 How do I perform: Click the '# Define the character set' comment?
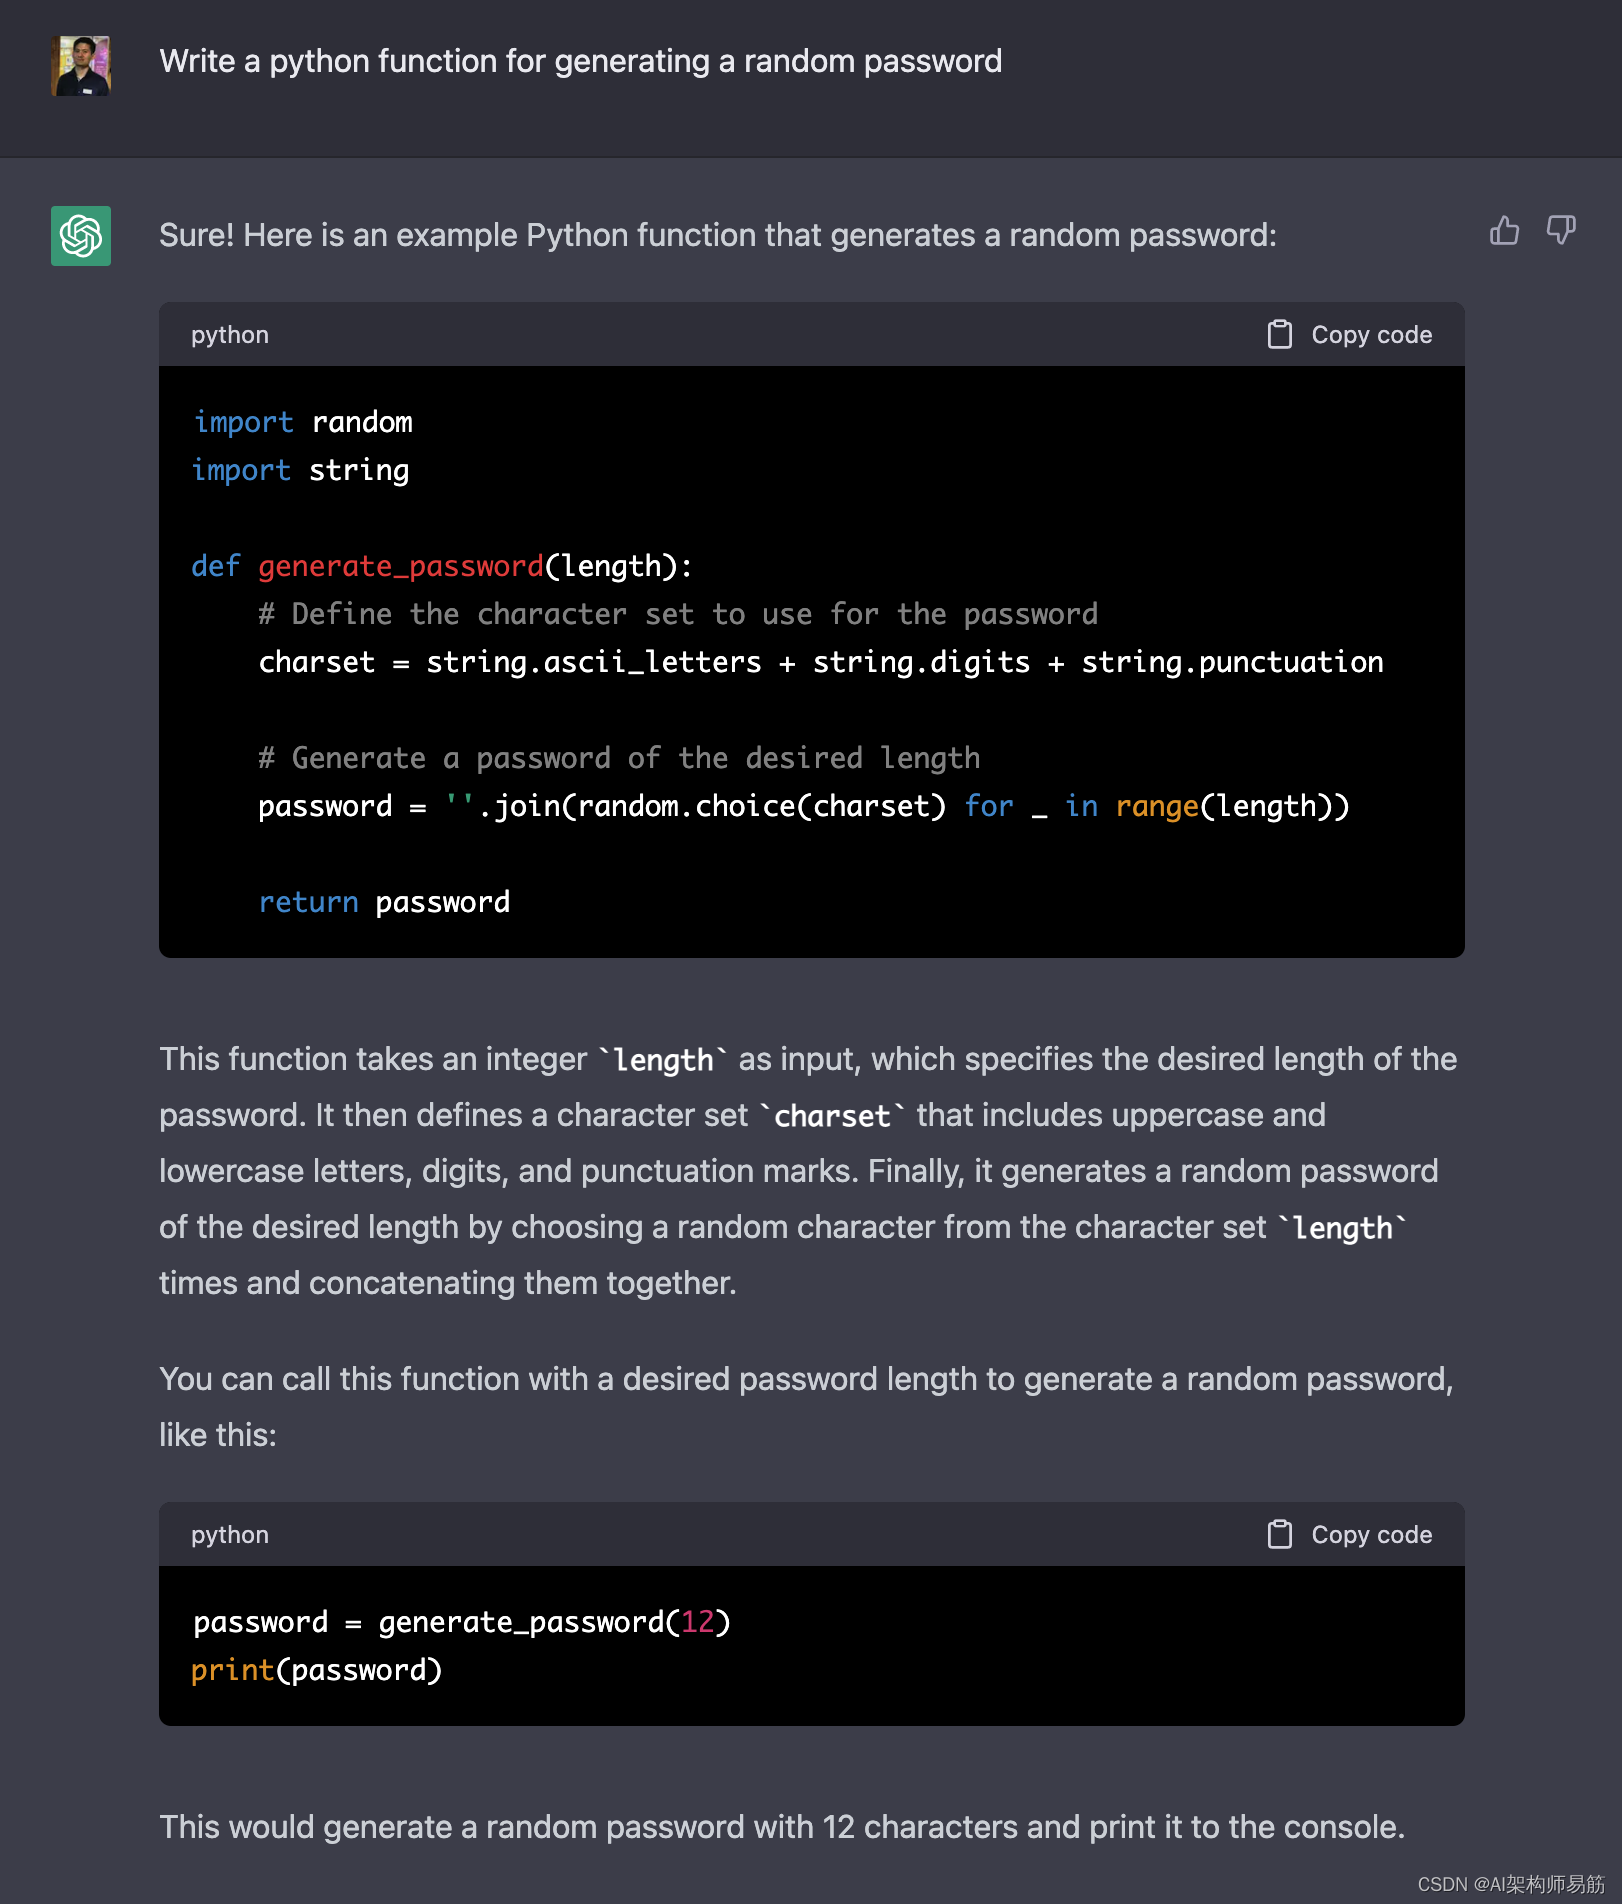[x=678, y=614]
